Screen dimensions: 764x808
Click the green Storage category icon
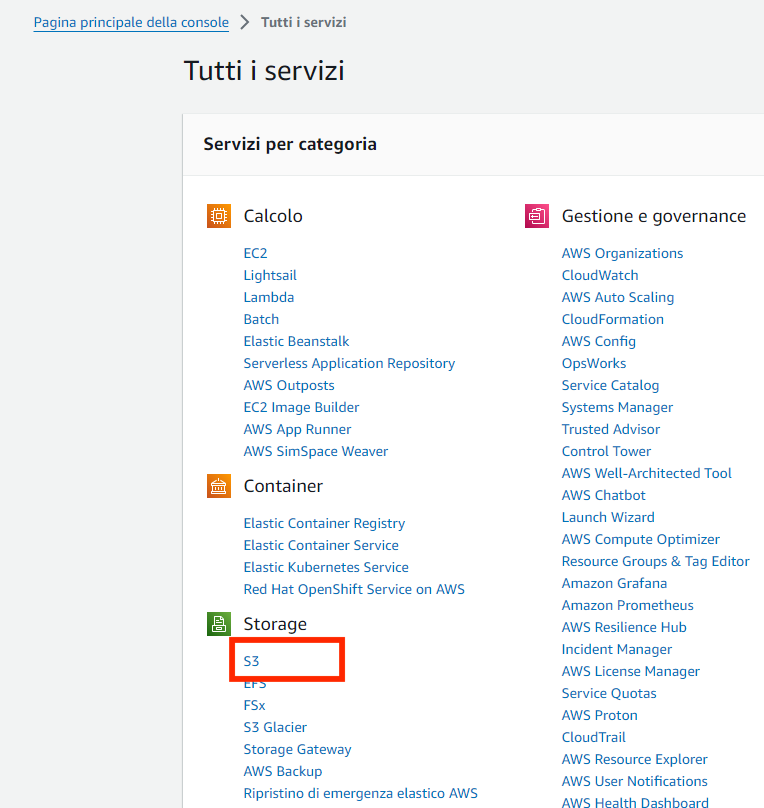point(218,624)
